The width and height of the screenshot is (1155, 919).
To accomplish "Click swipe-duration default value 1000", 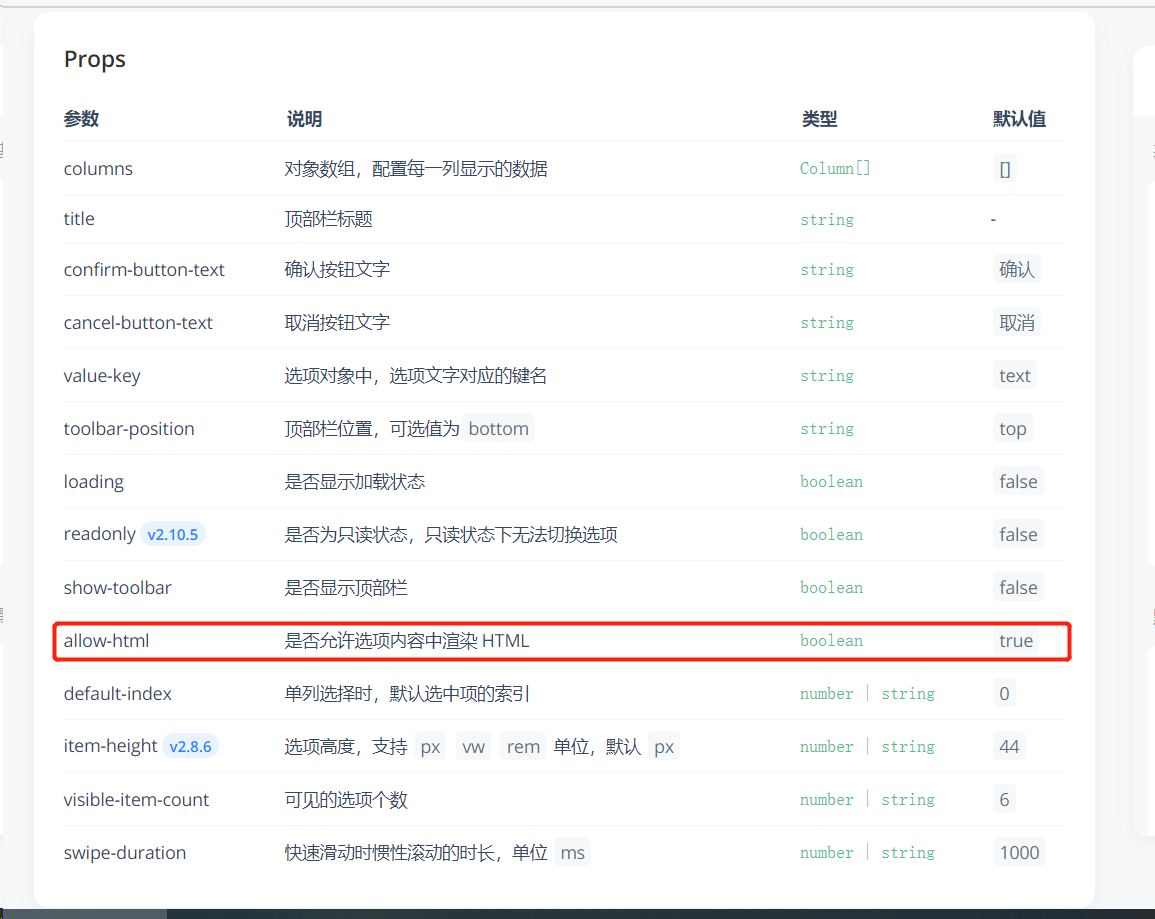I will tap(1019, 853).
